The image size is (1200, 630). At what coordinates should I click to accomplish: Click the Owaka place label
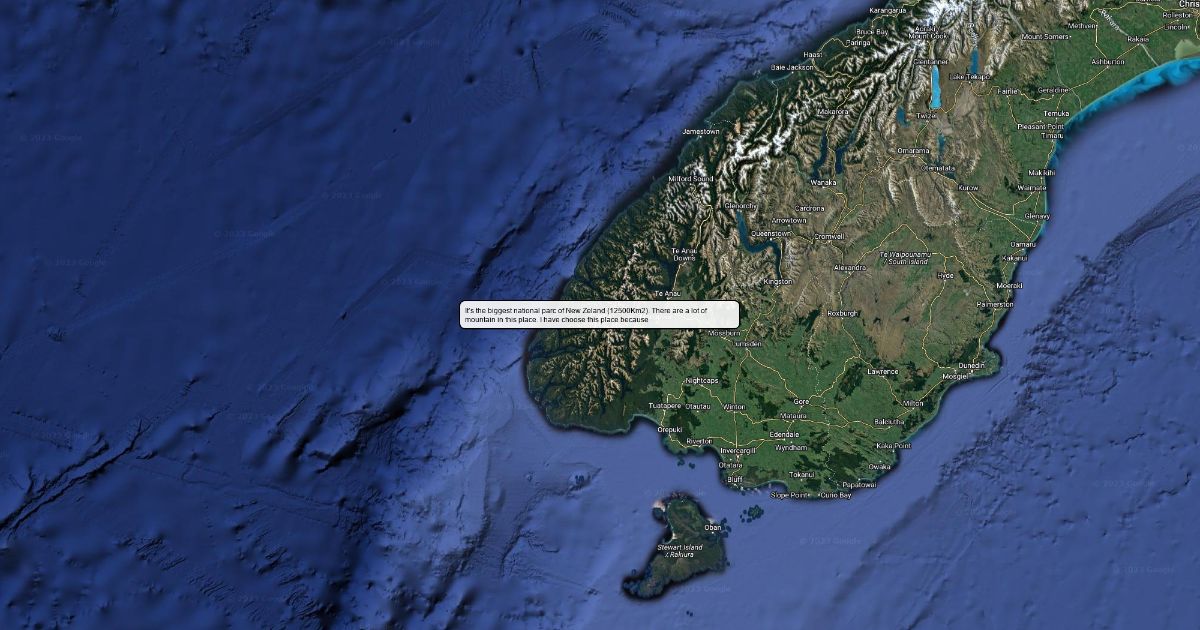click(x=879, y=466)
